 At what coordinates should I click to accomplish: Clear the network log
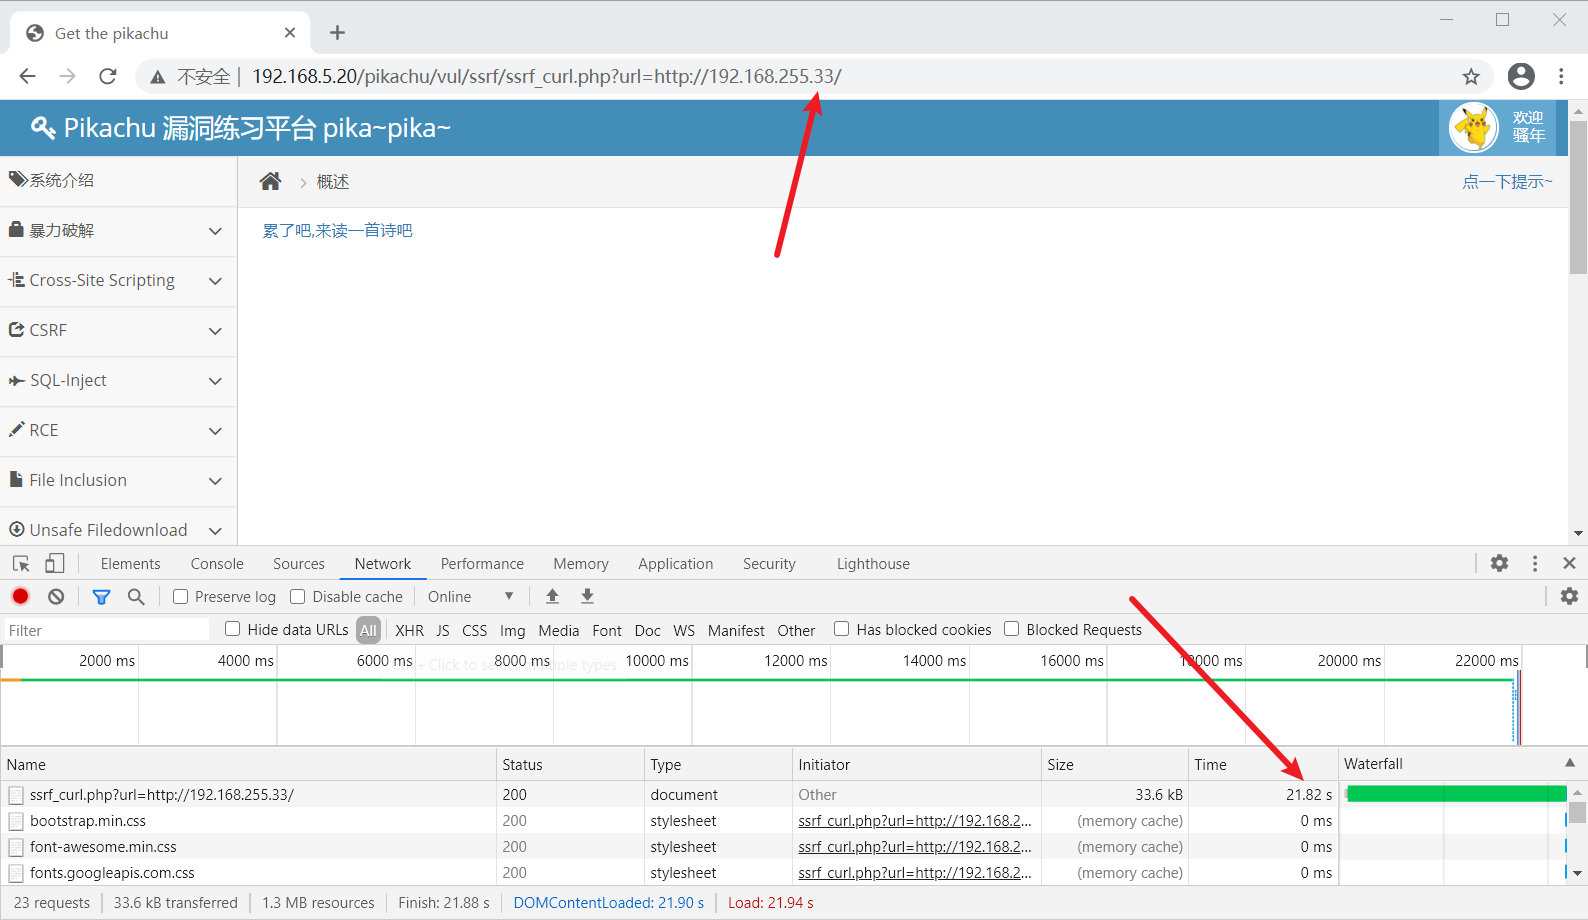click(56, 596)
